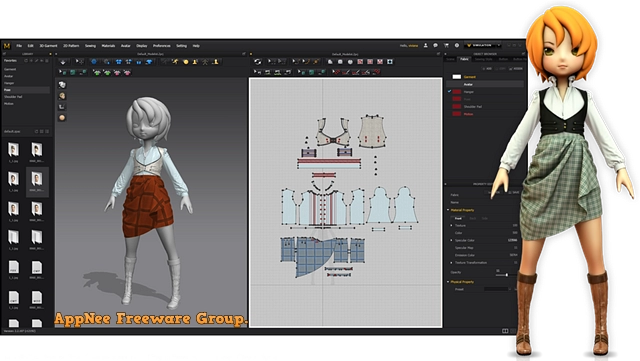The width and height of the screenshot is (640, 361).
Task: Click the red sewing tool in 2D toolbar
Action: pos(336,72)
